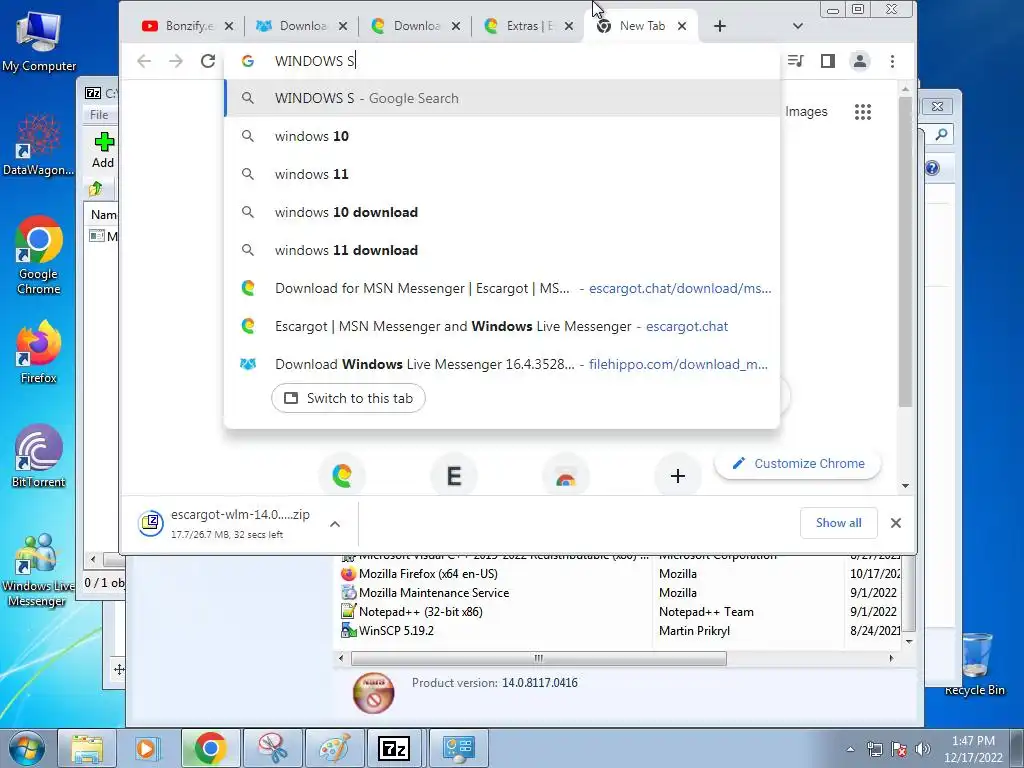This screenshot has width=1024, height=768.
Task: Reload the page in Chrome
Action: tap(208, 61)
